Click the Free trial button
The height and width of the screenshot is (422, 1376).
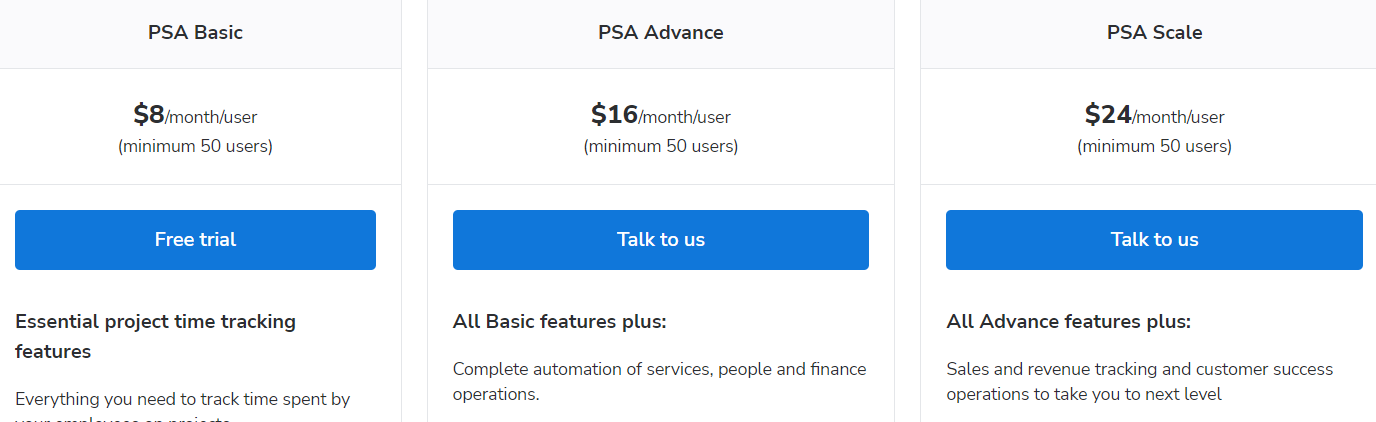coord(195,240)
